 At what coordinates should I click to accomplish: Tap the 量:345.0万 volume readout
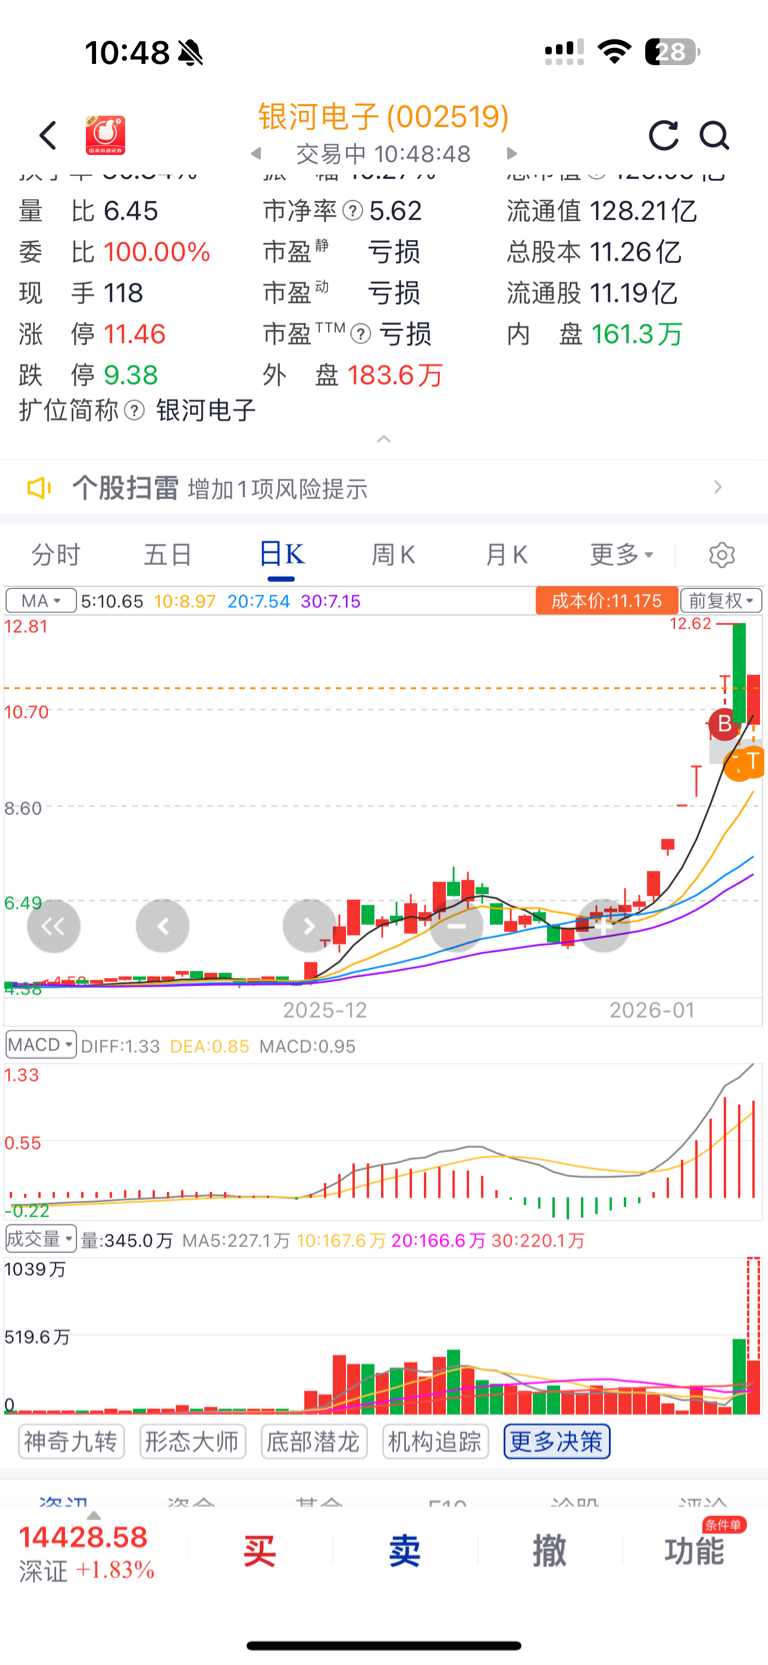coord(128,1240)
